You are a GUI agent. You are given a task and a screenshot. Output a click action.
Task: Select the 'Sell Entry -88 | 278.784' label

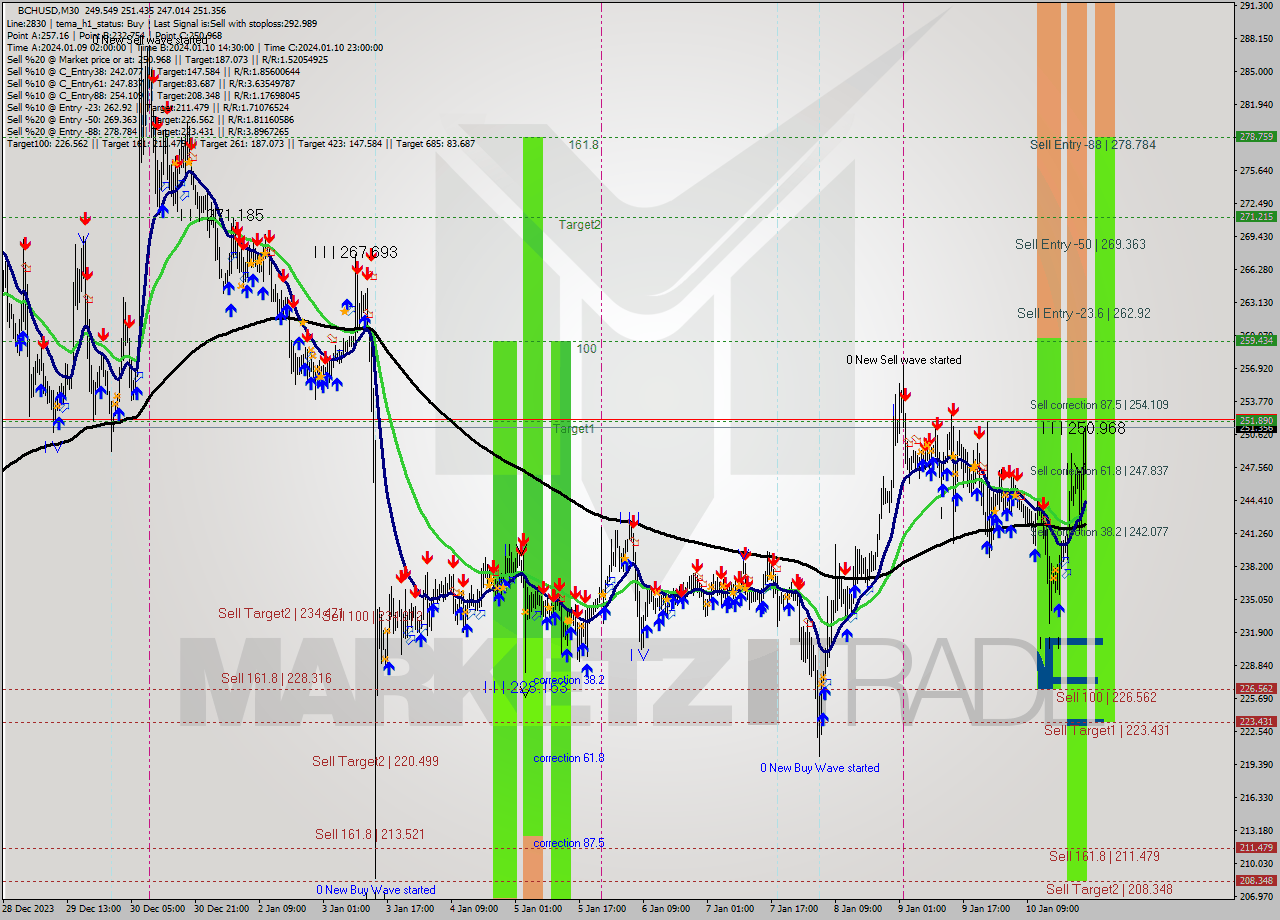(1093, 145)
